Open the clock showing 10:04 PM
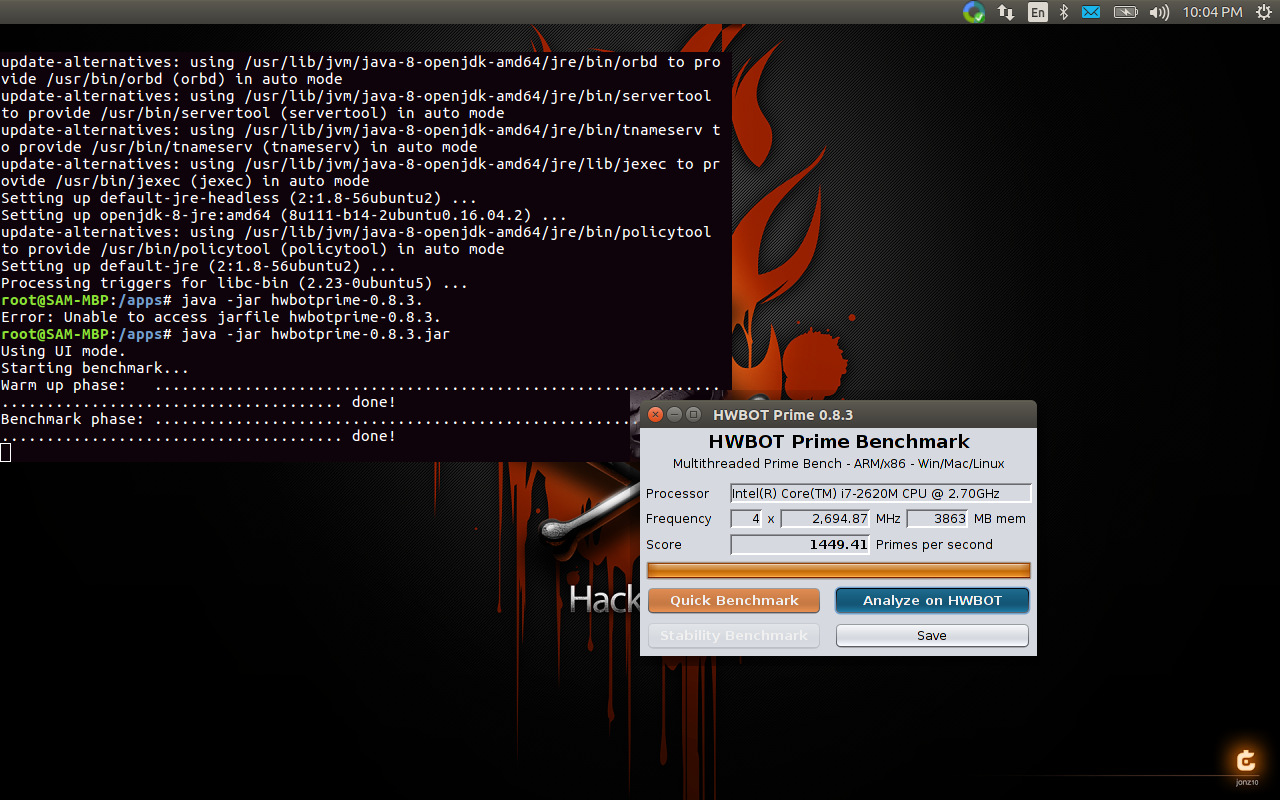The image size is (1280, 800). click(1212, 12)
